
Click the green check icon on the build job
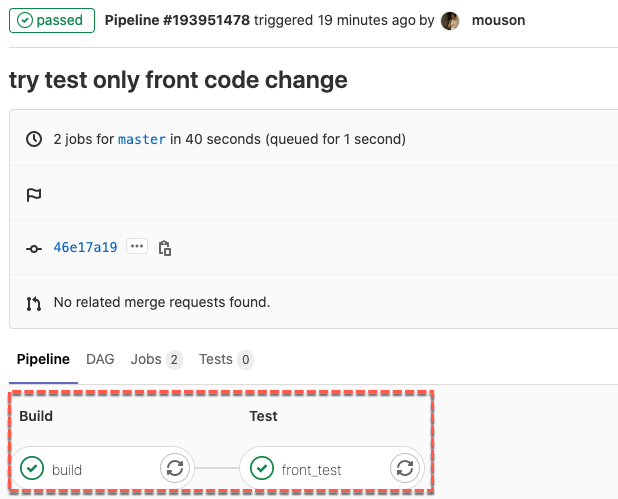coord(32,468)
